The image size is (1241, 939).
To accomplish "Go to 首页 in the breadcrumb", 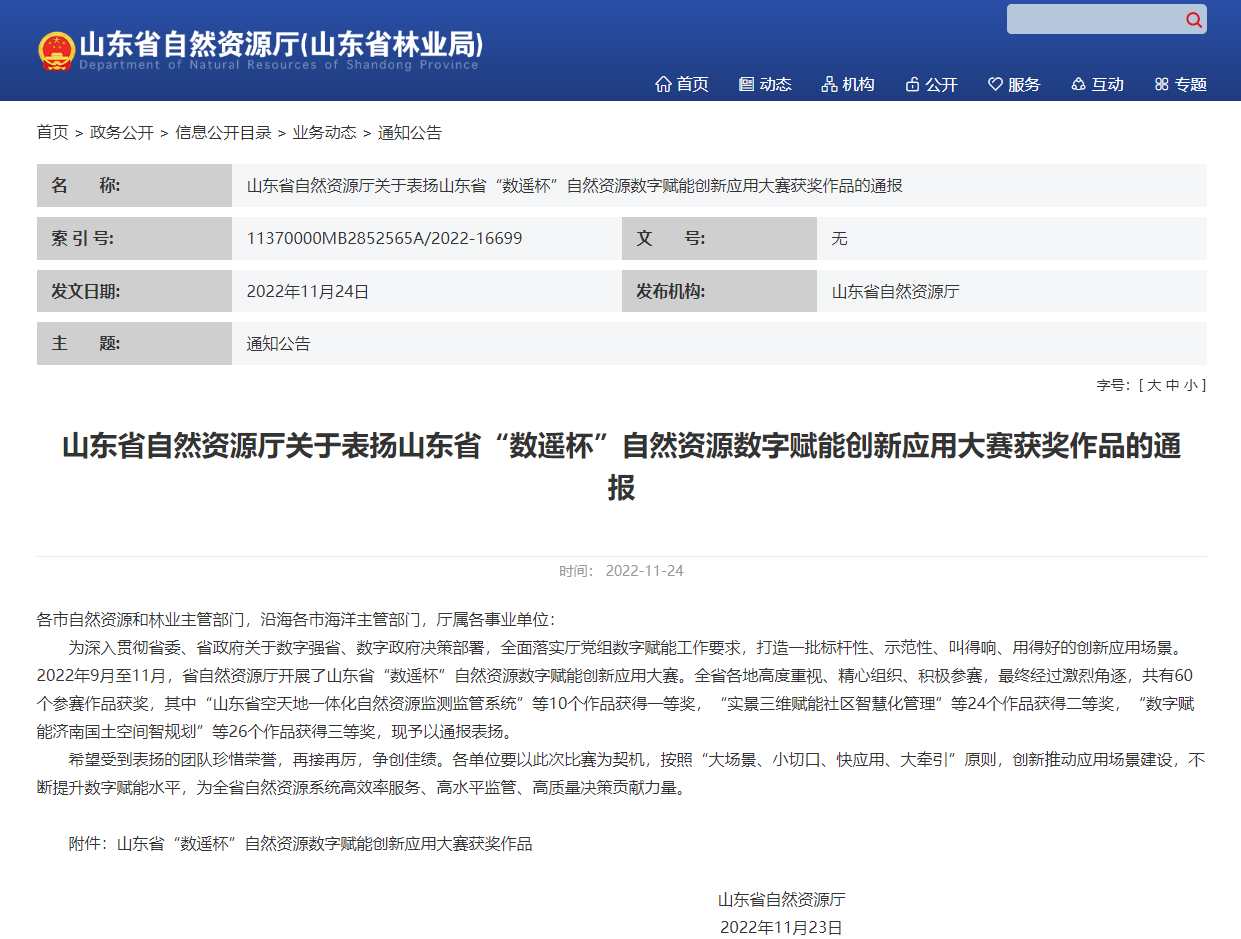I will [x=53, y=132].
